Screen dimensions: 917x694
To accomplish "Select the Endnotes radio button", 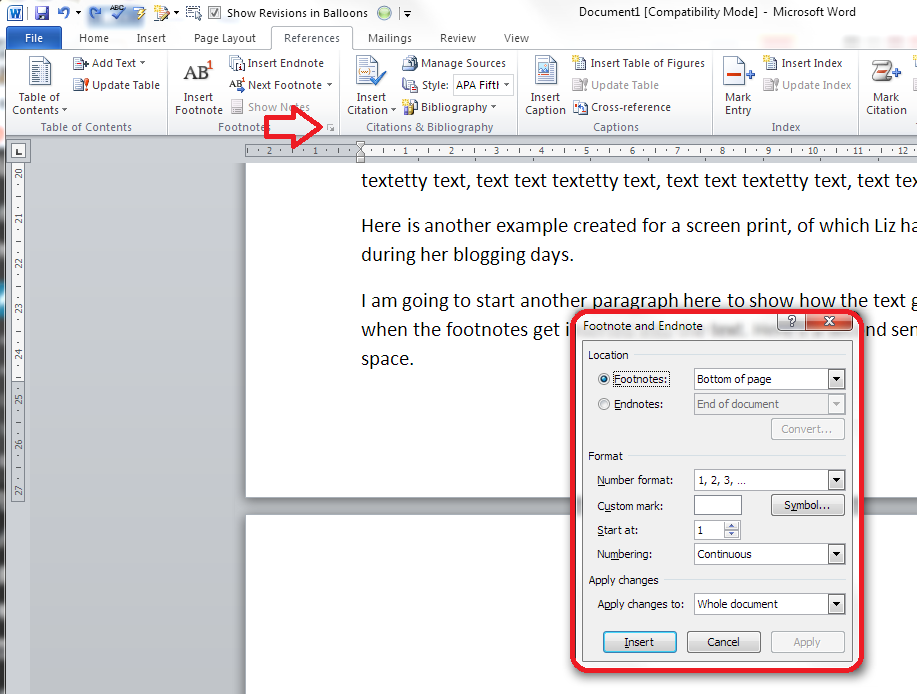I will point(603,404).
